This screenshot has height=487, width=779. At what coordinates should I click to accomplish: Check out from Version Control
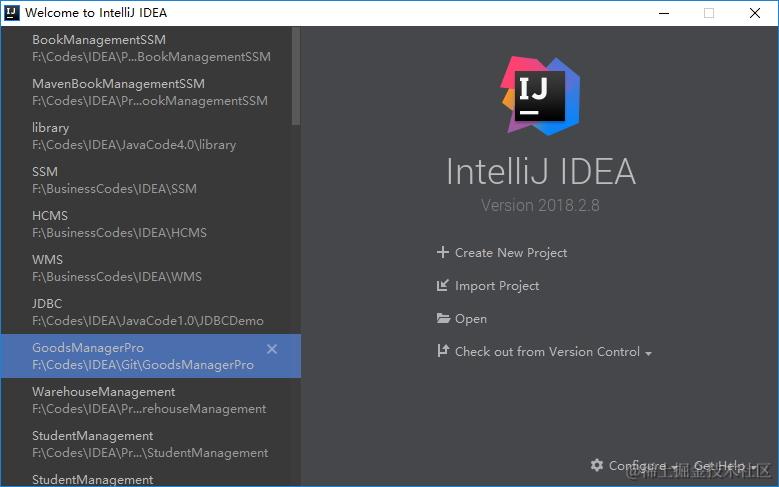click(547, 352)
